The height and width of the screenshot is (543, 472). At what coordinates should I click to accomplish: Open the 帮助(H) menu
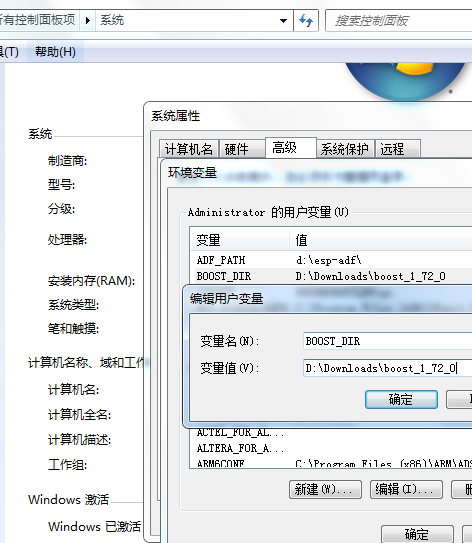pyautogui.click(x=55, y=52)
